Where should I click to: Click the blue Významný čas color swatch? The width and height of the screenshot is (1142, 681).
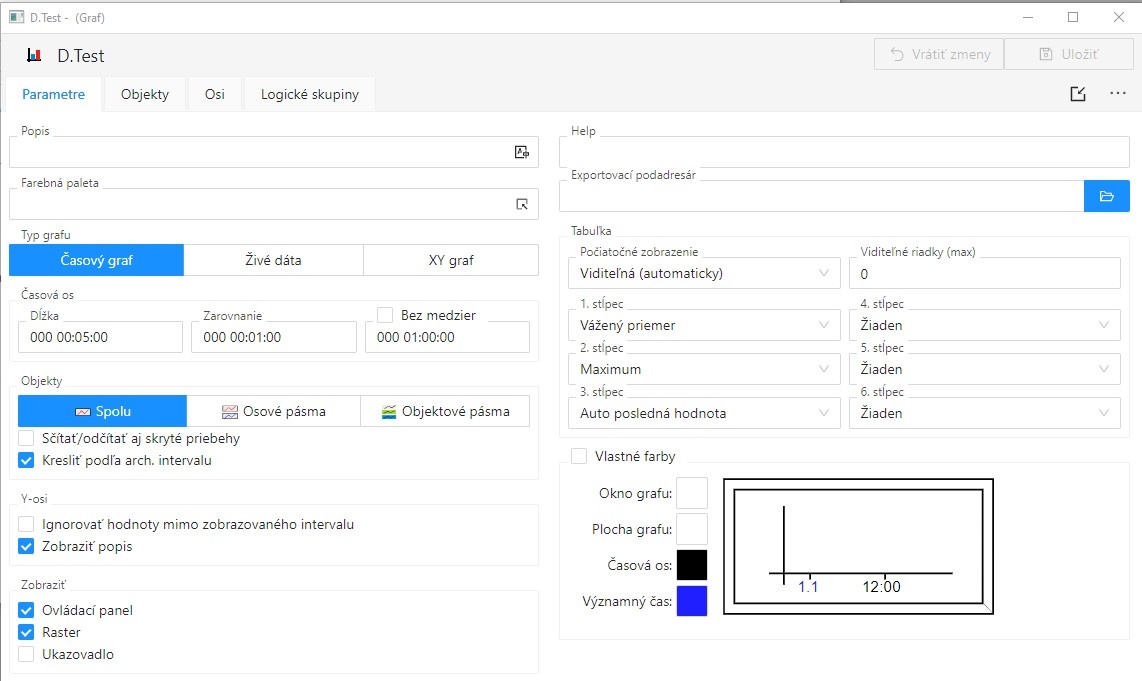[692, 601]
